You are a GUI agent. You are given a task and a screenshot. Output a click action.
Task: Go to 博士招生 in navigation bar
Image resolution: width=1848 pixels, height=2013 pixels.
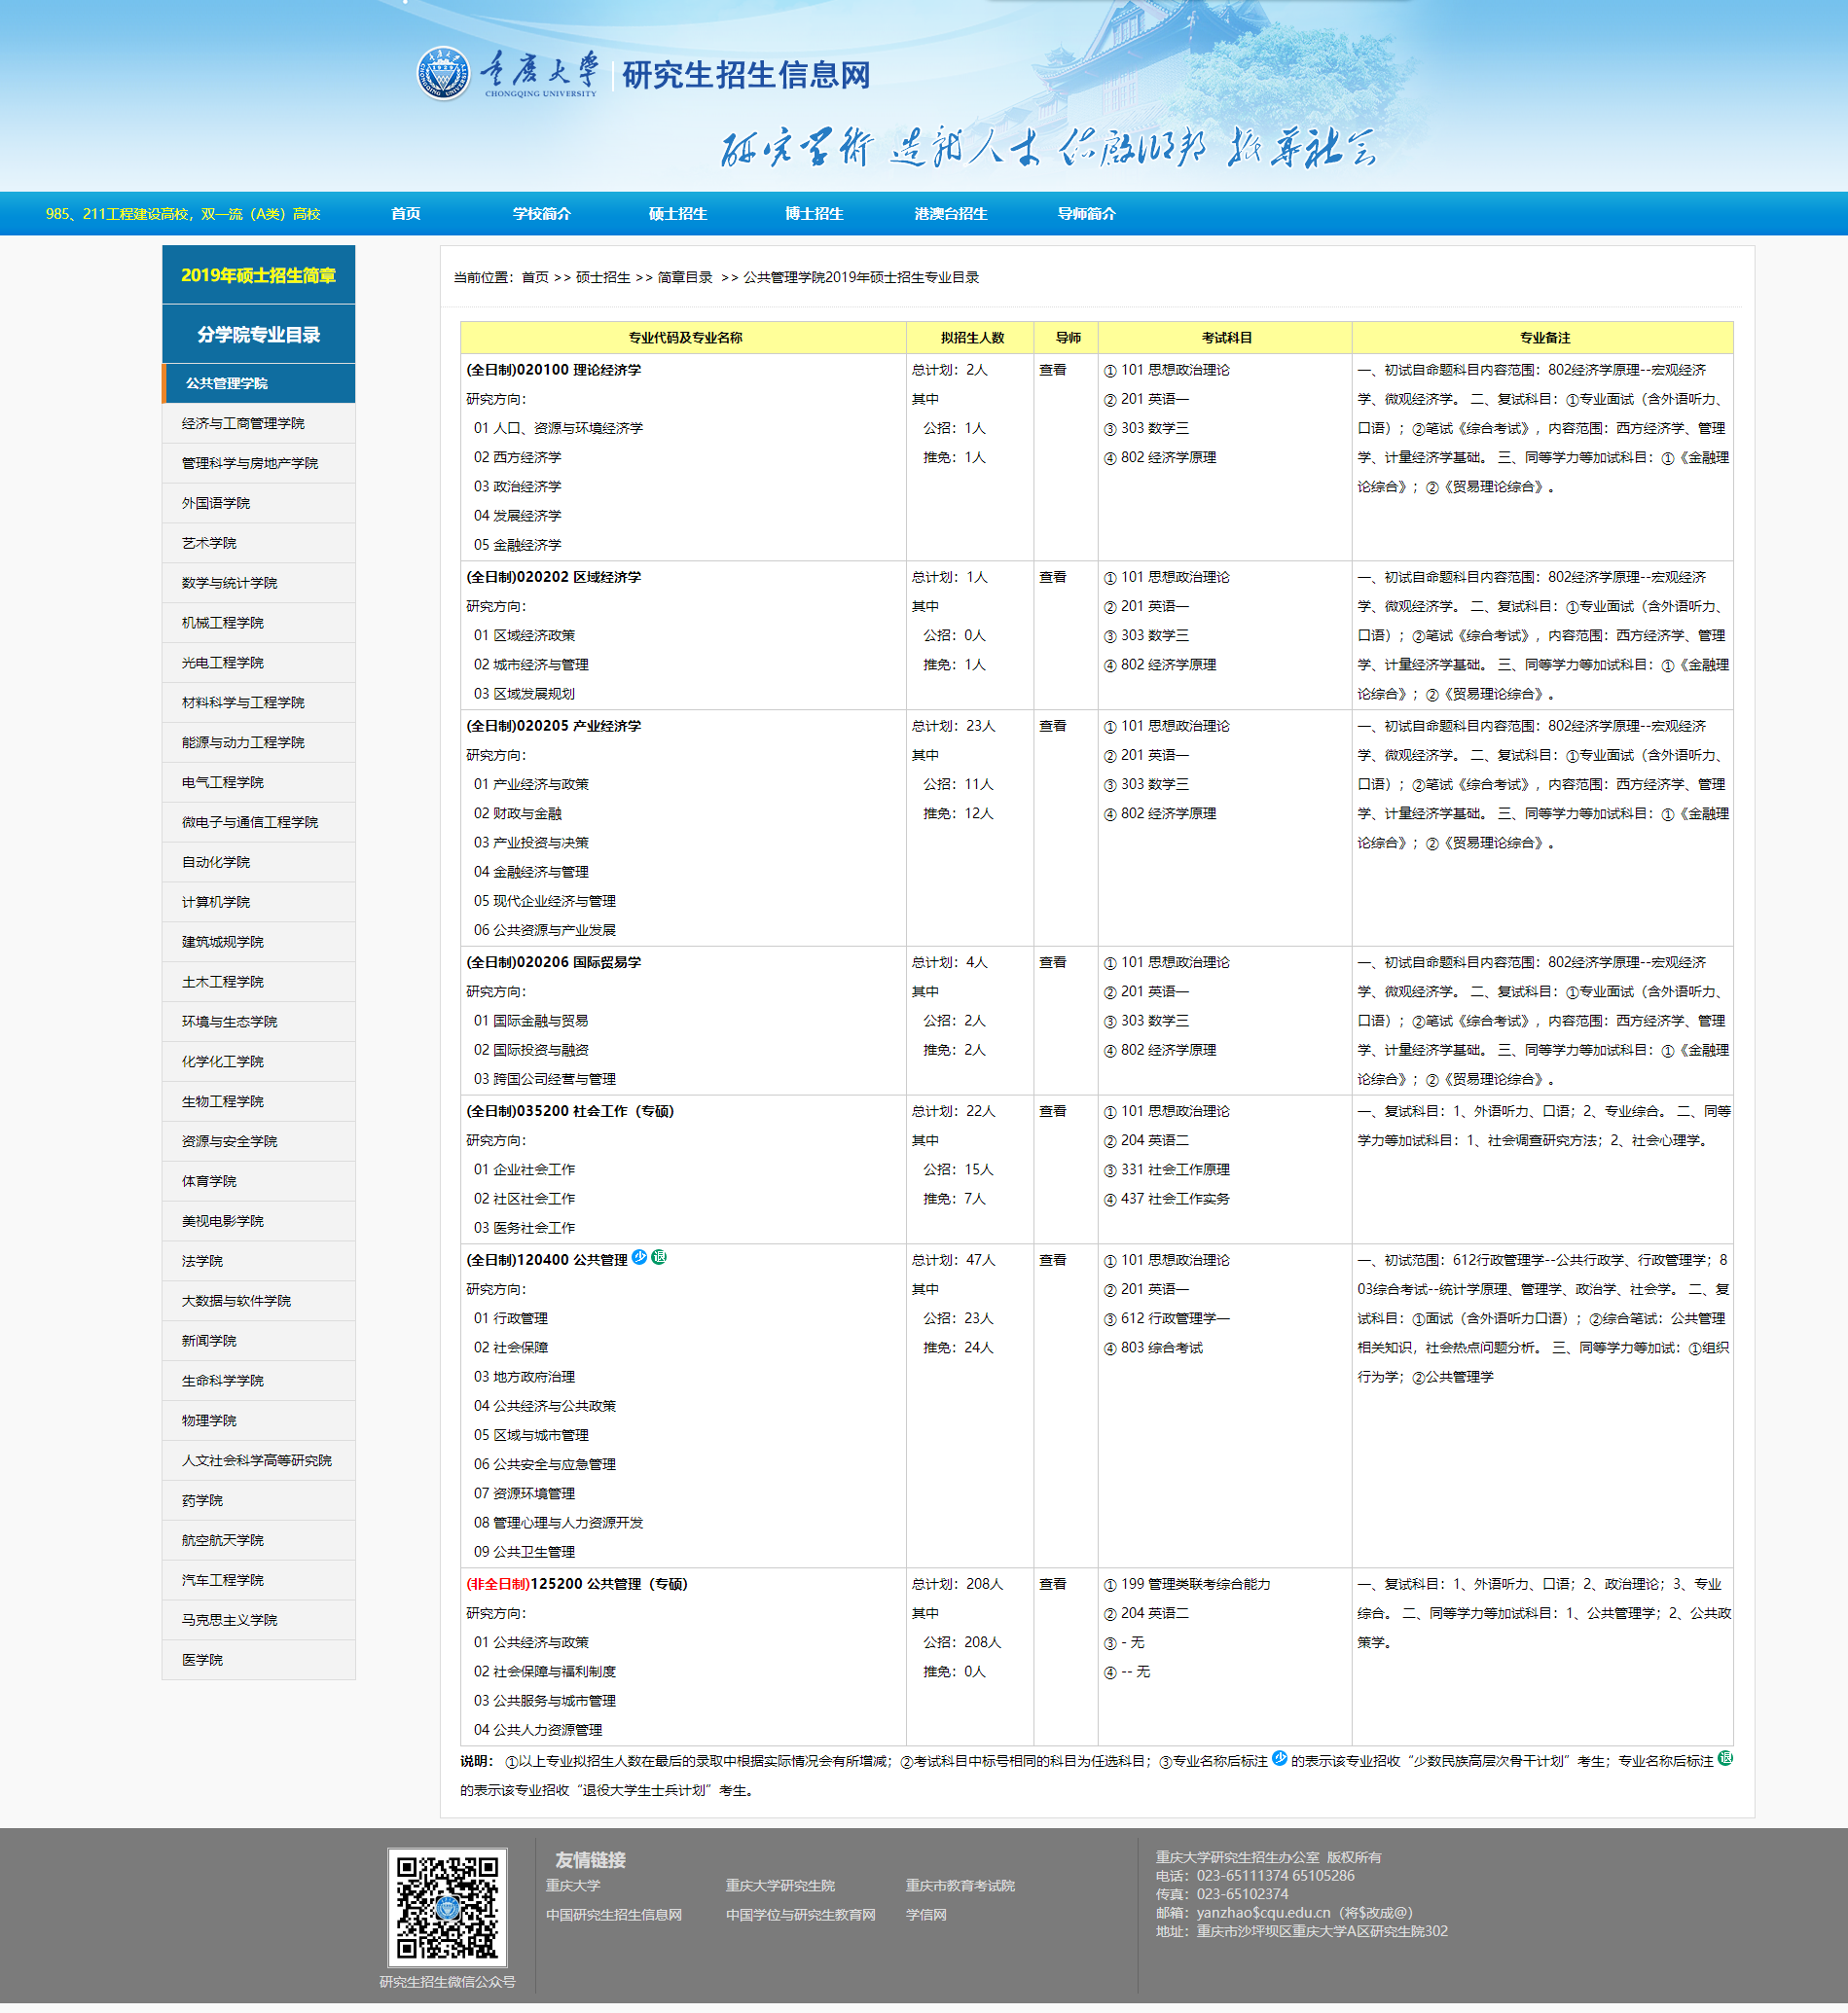(813, 214)
